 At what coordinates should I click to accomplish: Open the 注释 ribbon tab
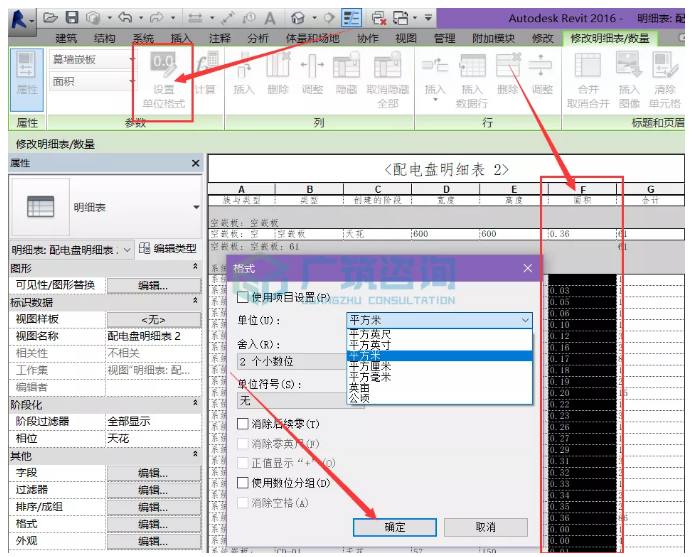click(220, 39)
